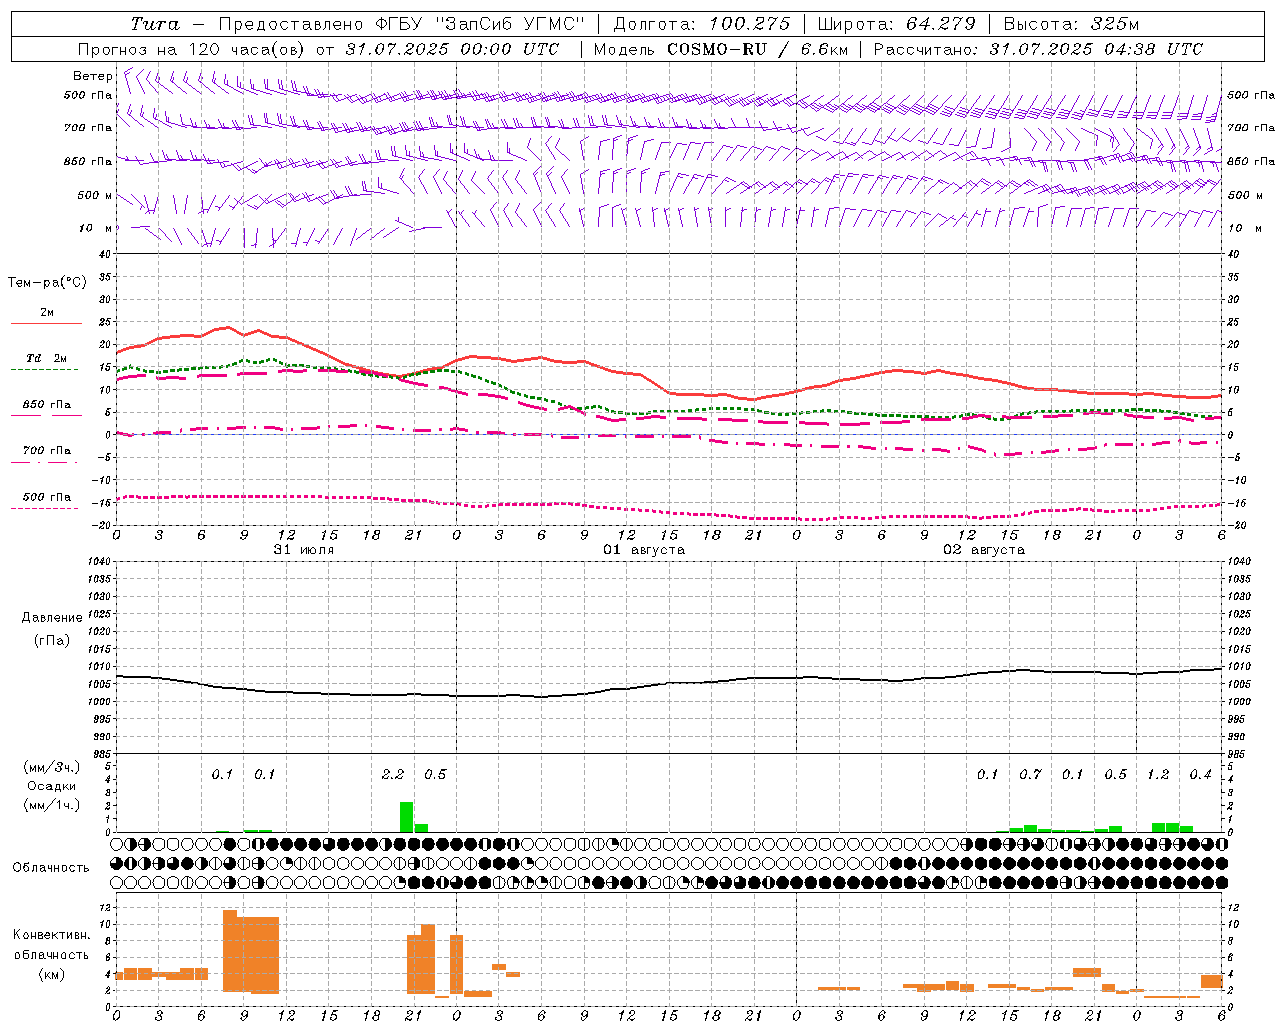Click the station name "Tura" in the header
This screenshot has width=1280, height=1024.
[155, 24]
